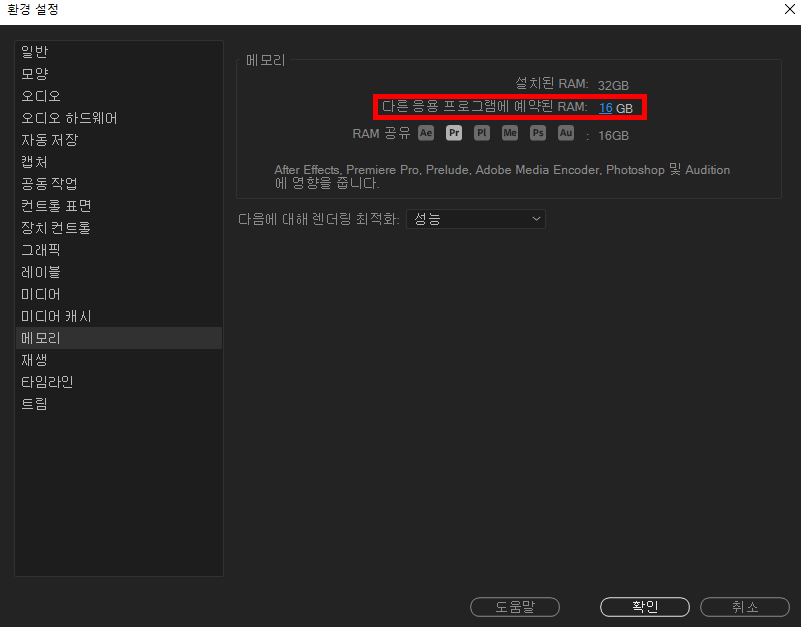Click the Audition (Au) RAM share icon
The height and width of the screenshot is (627, 801).
[x=566, y=133]
